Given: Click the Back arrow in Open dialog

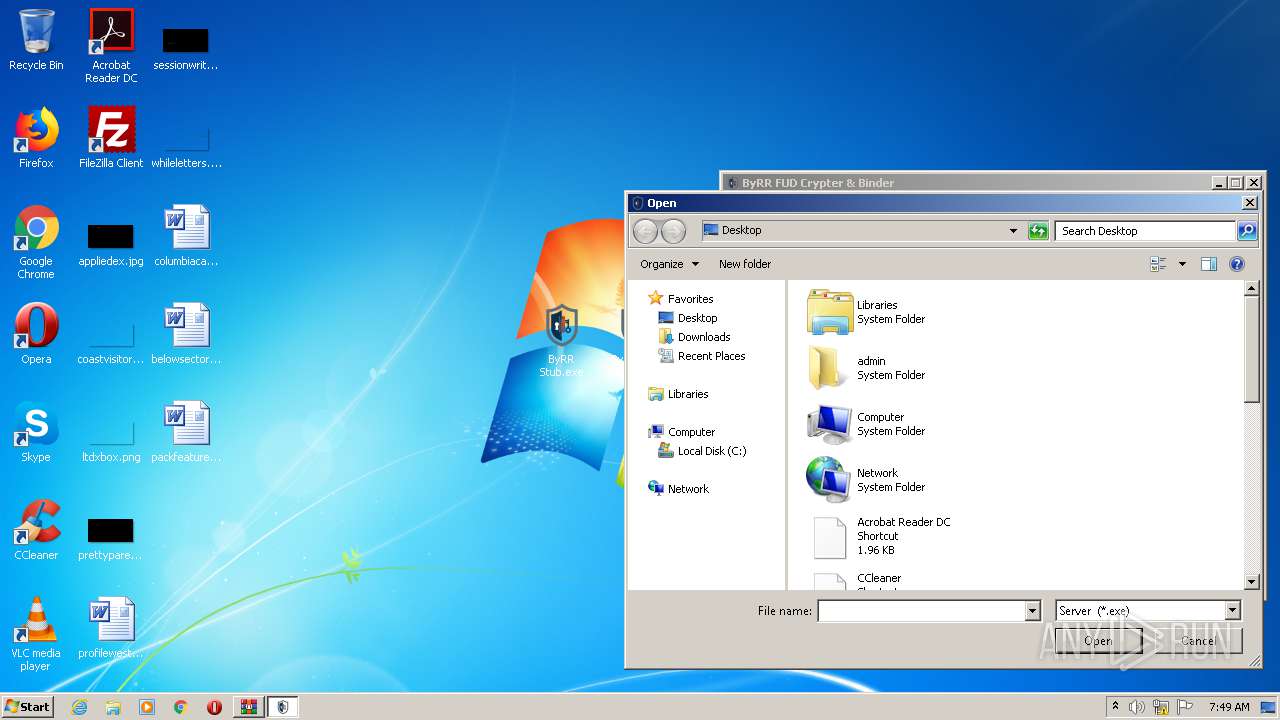Looking at the screenshot, I should [x=646, y=231].
